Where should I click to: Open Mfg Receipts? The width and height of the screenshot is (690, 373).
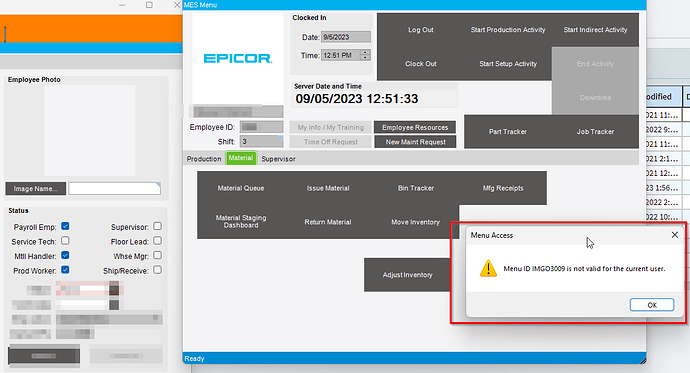click(x=503, y=188)
